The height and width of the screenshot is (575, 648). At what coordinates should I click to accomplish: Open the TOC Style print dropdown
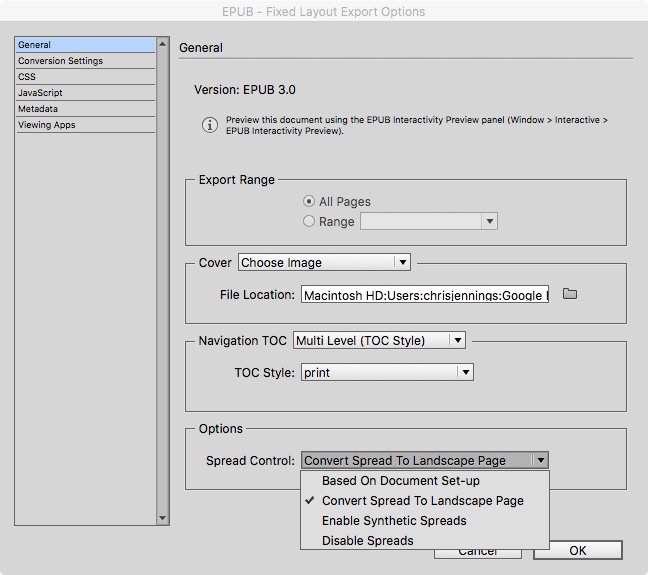coord(387,372)
